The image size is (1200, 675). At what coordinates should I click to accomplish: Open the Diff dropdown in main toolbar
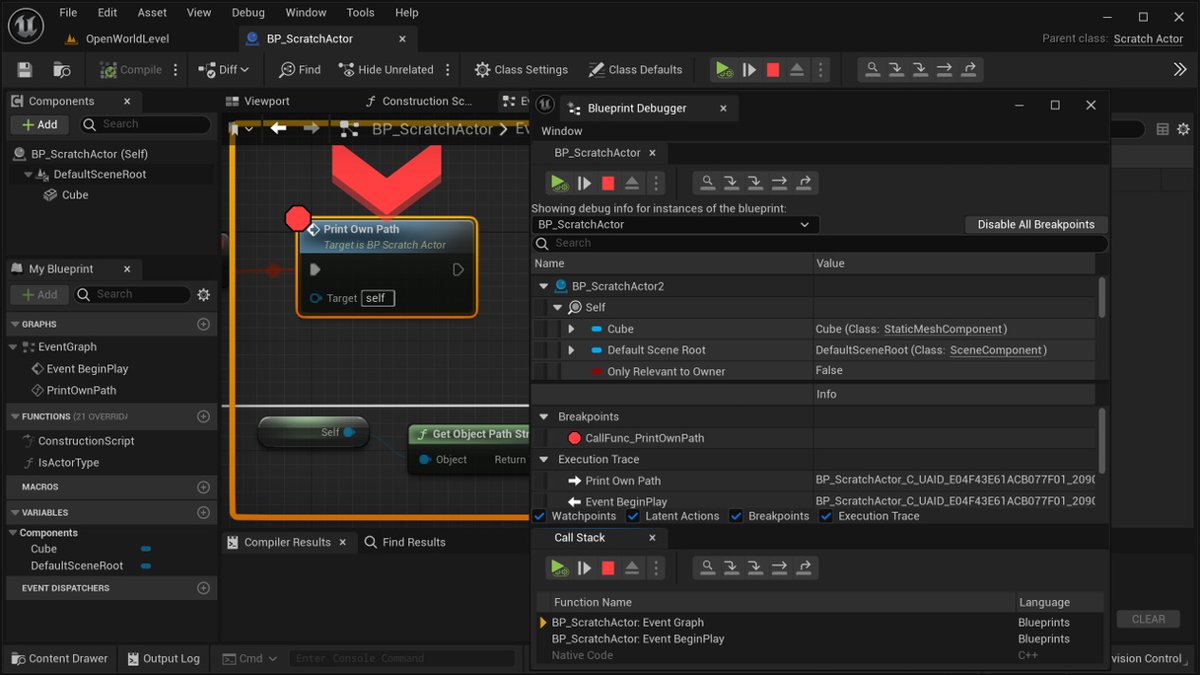click(223, 70)
